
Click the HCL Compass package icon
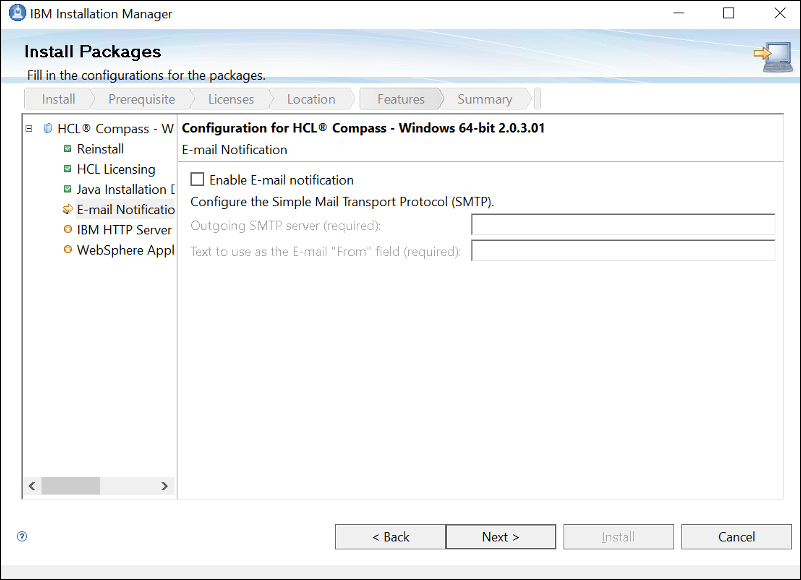pyautogui.click(x=48, y=128)
